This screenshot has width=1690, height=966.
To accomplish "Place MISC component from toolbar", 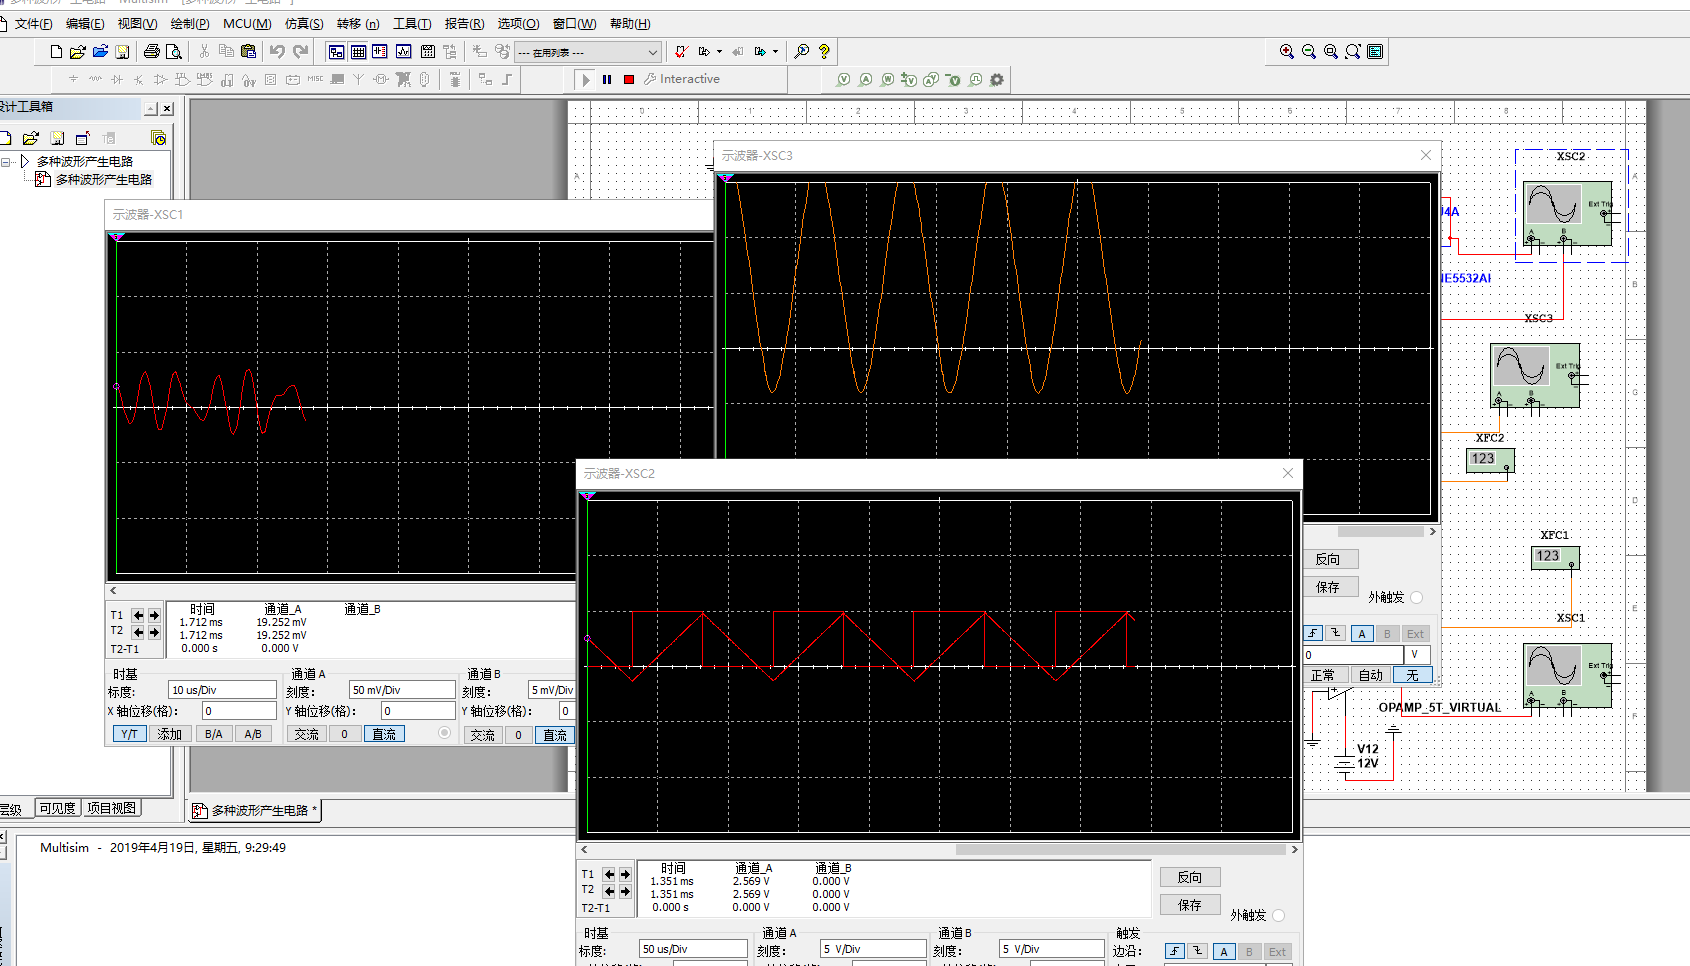I will point(315,79).
